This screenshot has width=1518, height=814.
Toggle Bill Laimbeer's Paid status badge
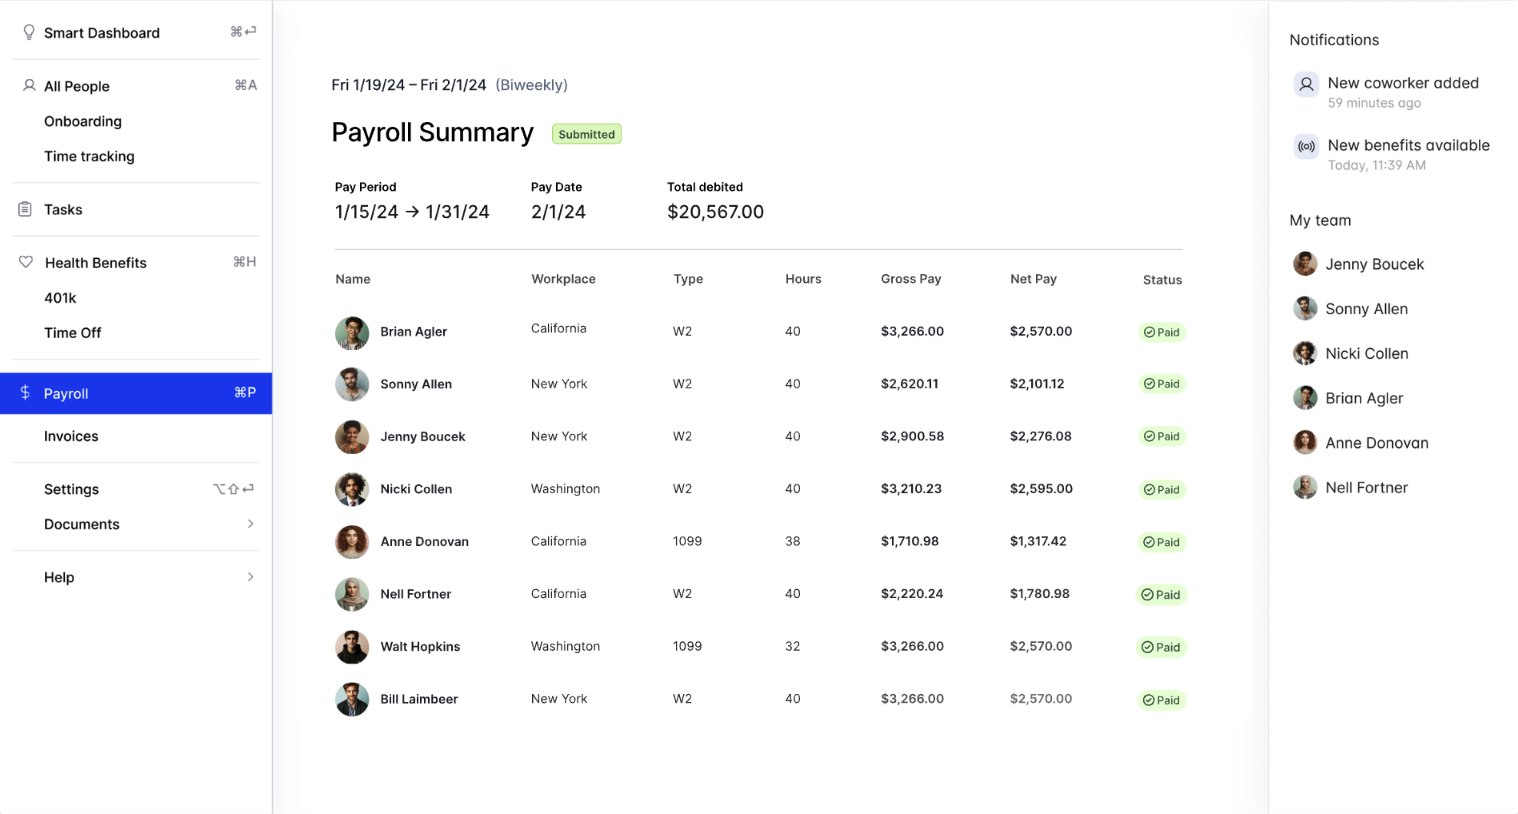(1161, 699)
